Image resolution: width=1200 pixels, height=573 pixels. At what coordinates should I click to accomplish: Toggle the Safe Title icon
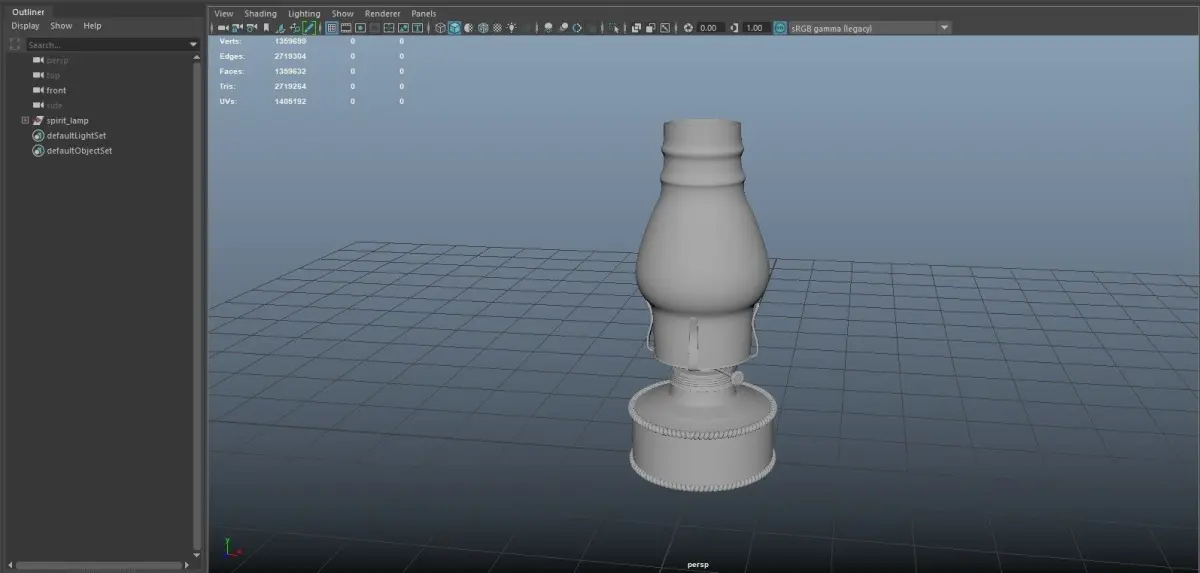click(x=417, y=28)
